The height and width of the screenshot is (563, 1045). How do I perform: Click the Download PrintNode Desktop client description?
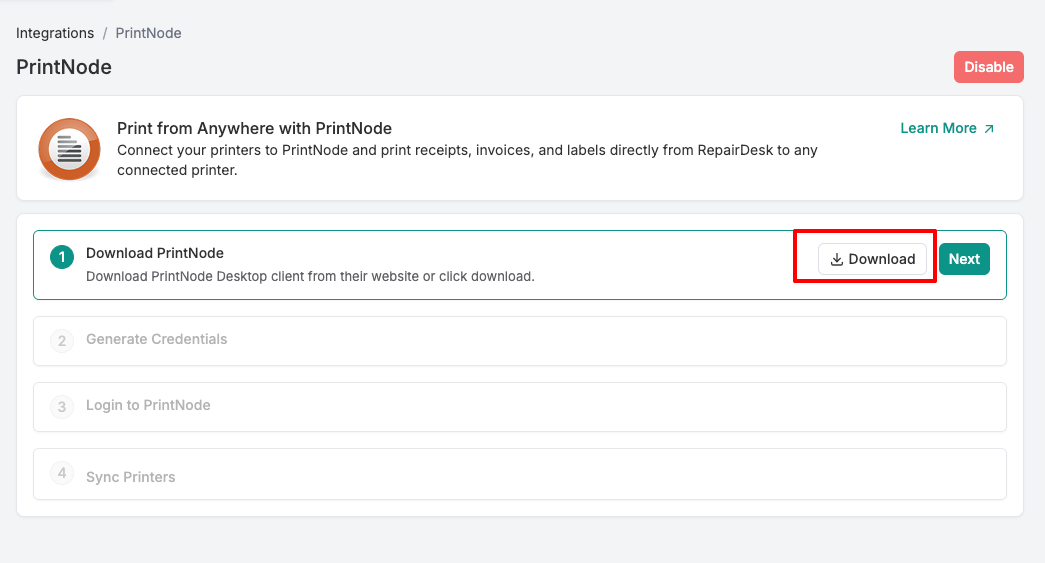pyautogui.click(x=310, y=276)
